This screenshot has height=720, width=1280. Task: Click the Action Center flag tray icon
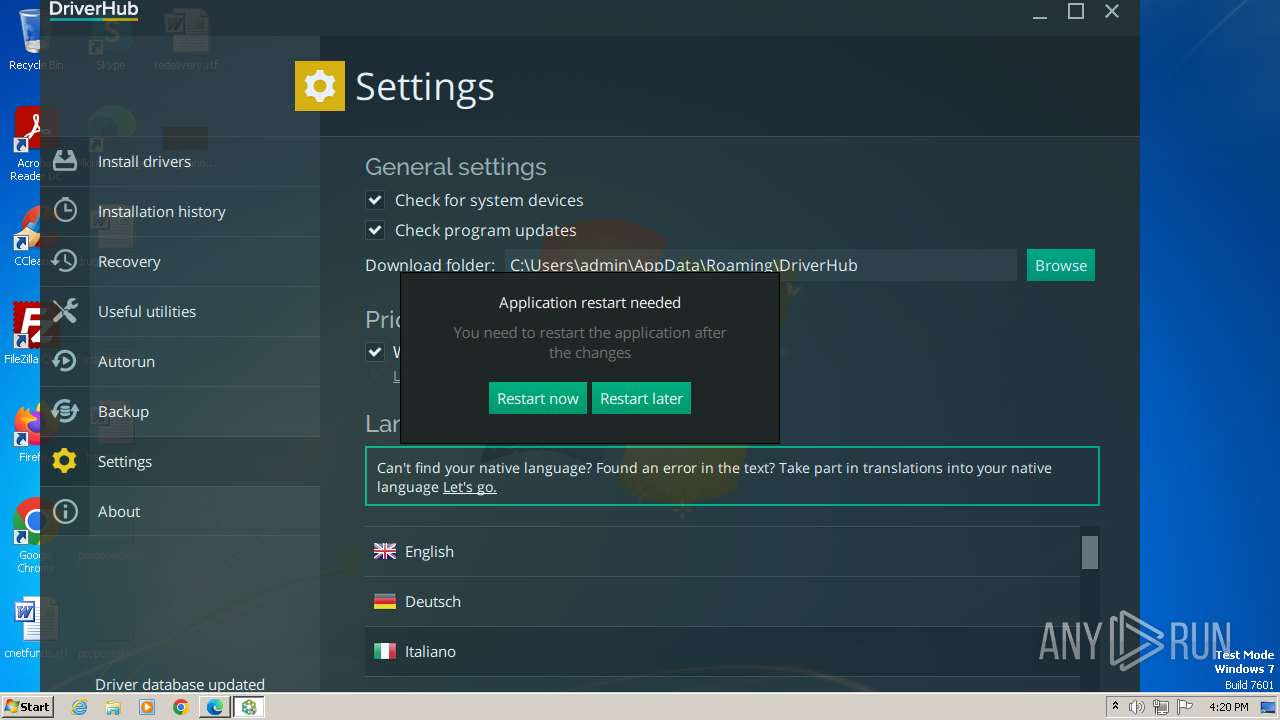tap(1185, 707)
